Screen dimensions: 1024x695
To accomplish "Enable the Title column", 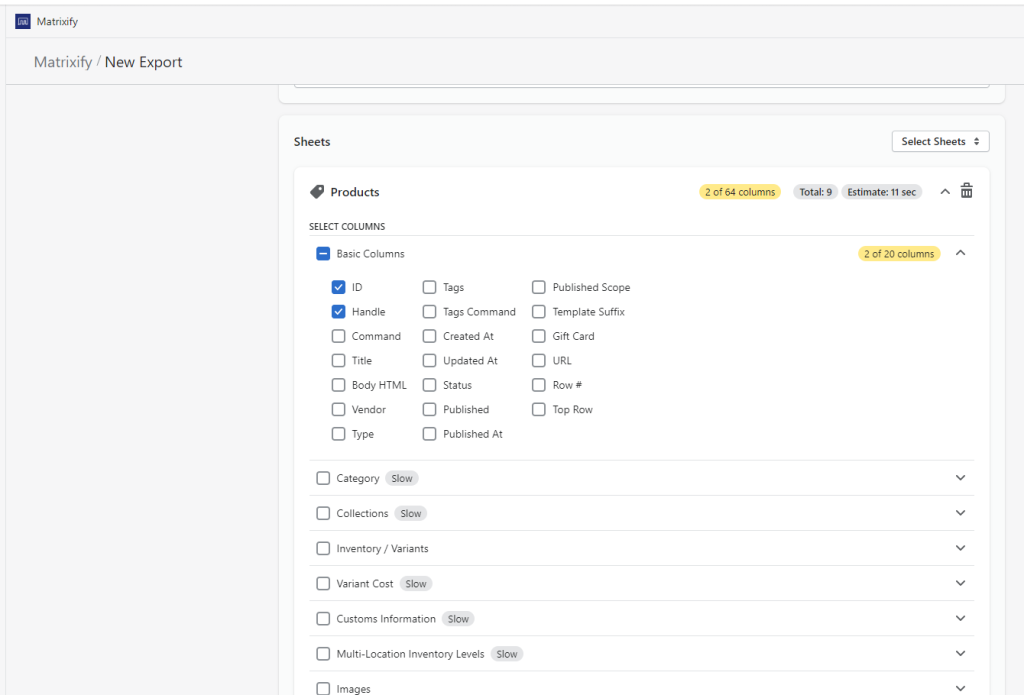I will tap(339, 360).
